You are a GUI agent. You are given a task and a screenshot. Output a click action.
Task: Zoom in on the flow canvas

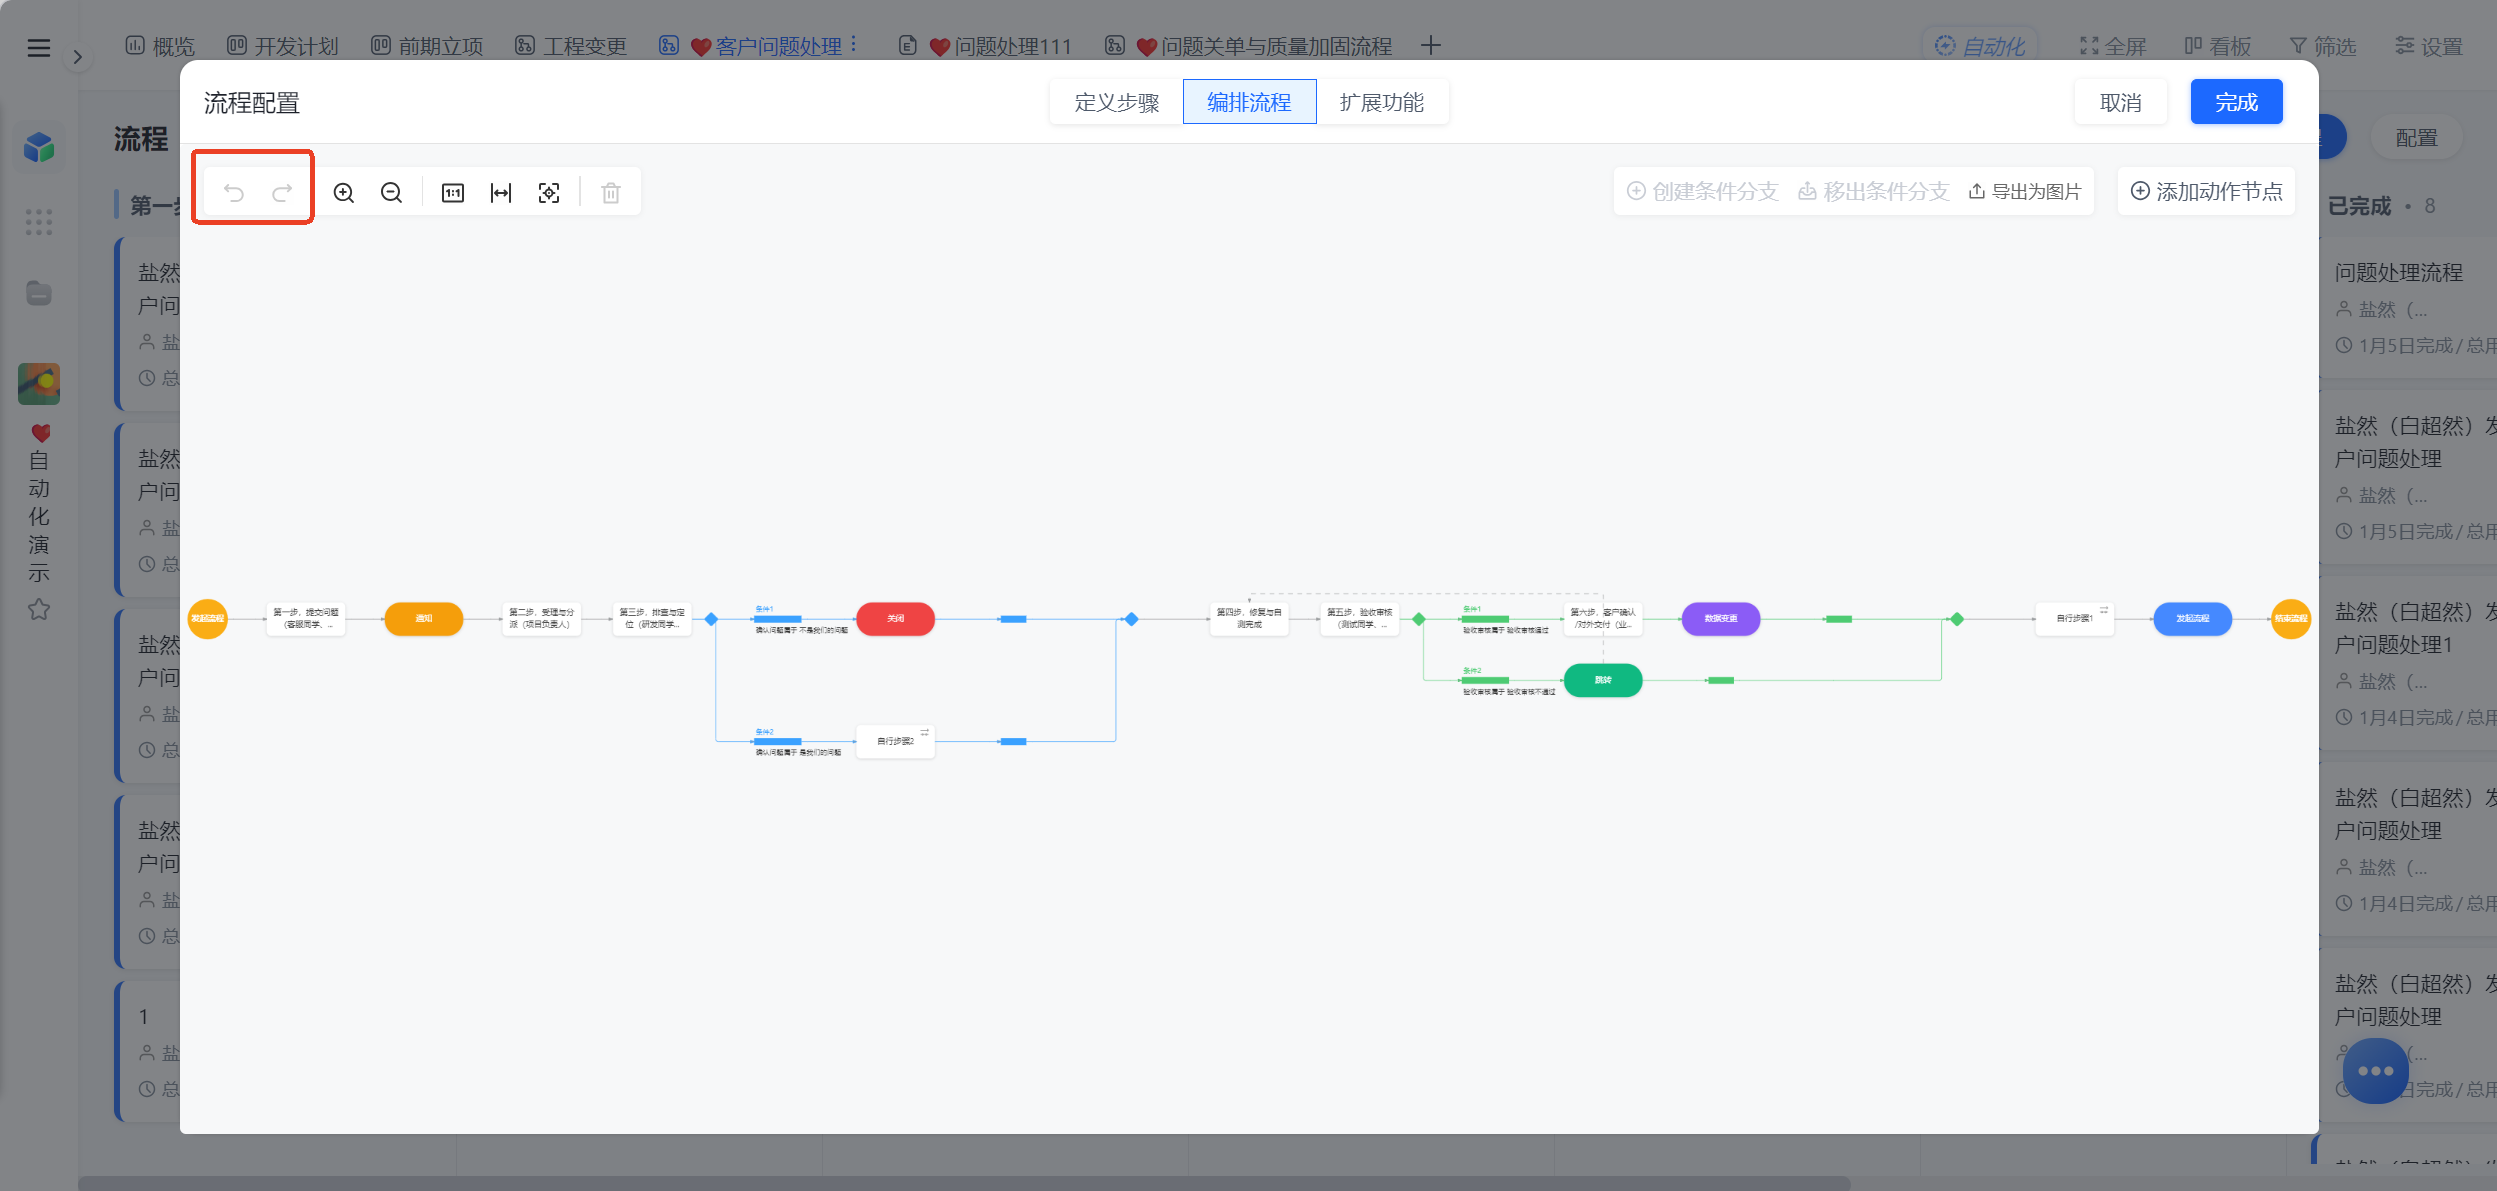click(344, 193)
